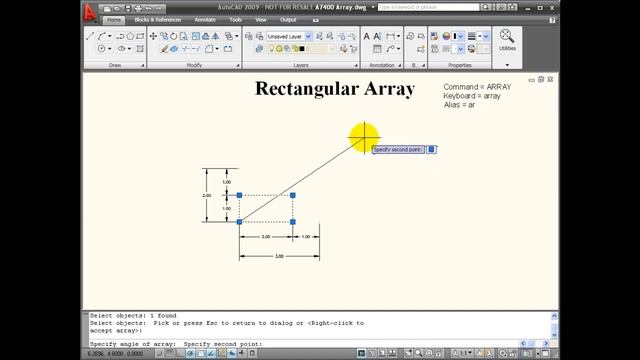Pick the Circle draw tool
Image resolution: width=640 pixels, height=360 pixels.
(x=102, y=49)
